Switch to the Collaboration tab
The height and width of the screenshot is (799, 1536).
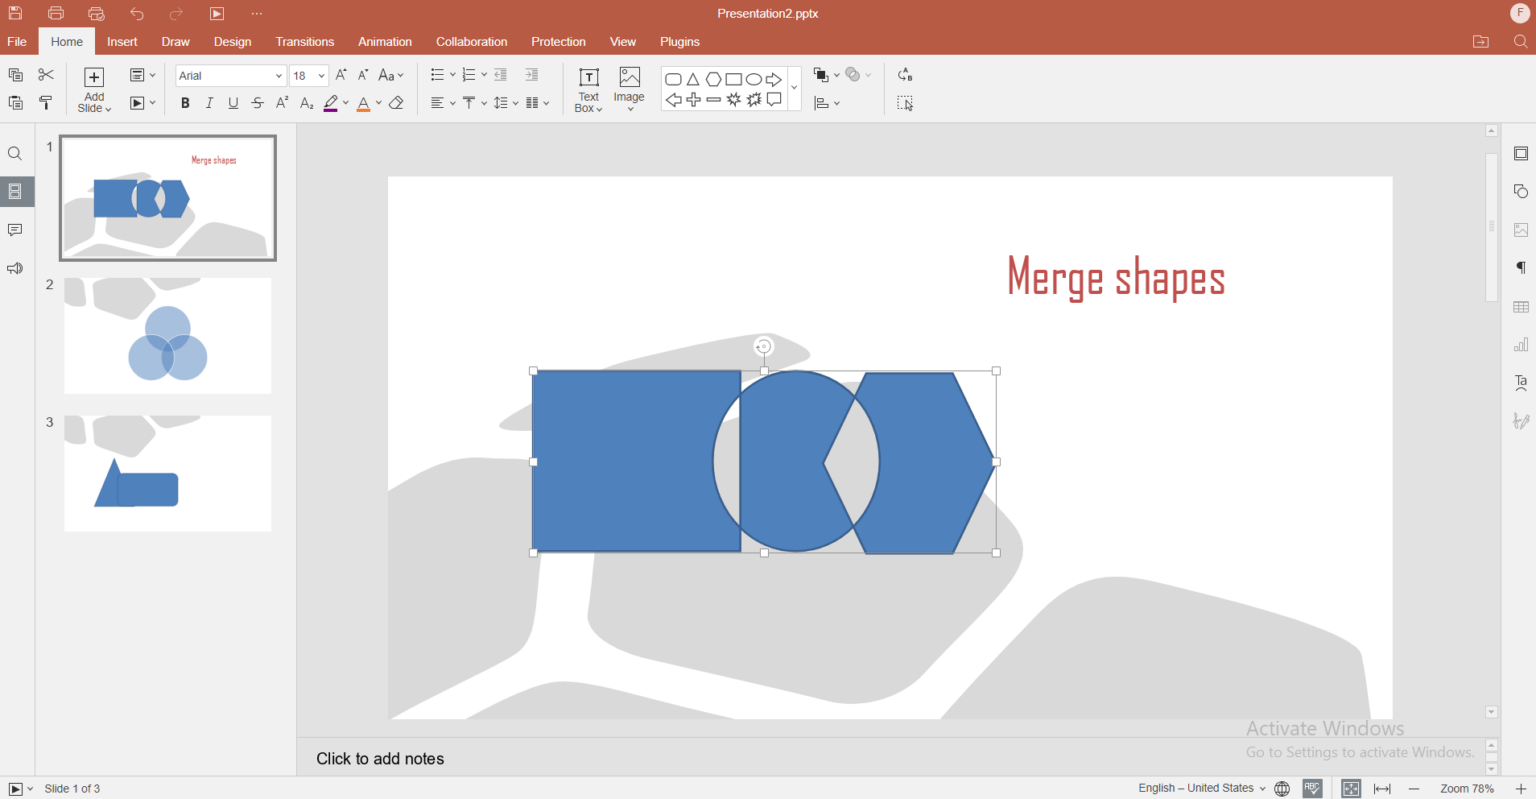(472, 42)
